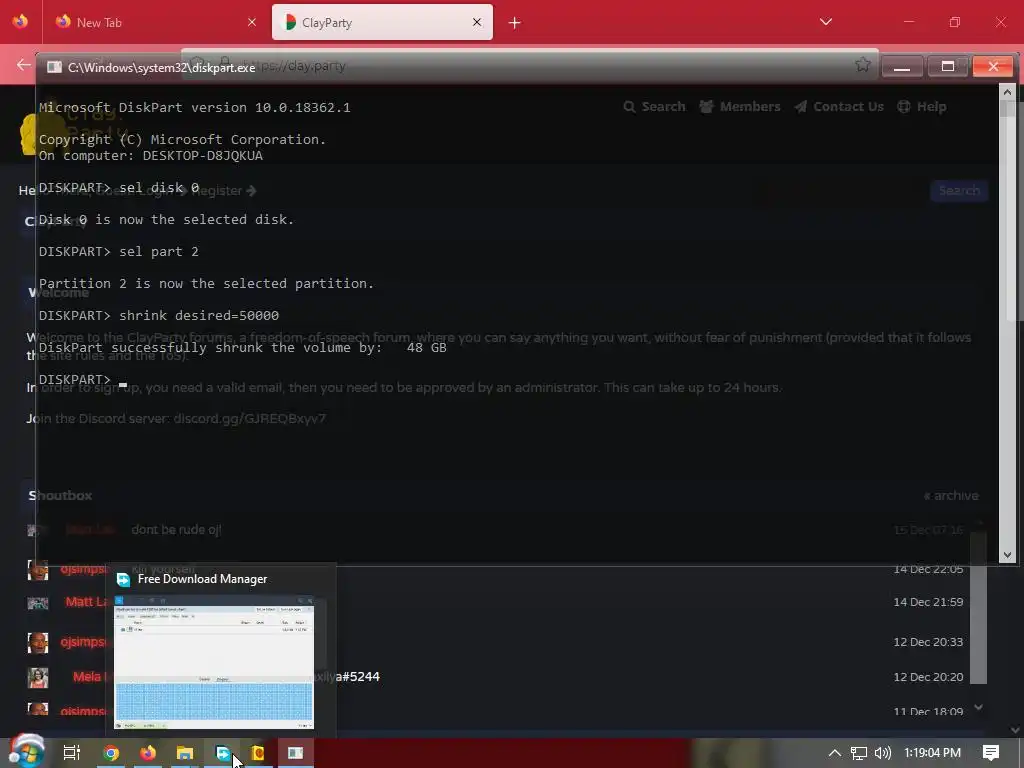Open network status tray icon
The image size is (1024, 768).
[x=859, y=753]
